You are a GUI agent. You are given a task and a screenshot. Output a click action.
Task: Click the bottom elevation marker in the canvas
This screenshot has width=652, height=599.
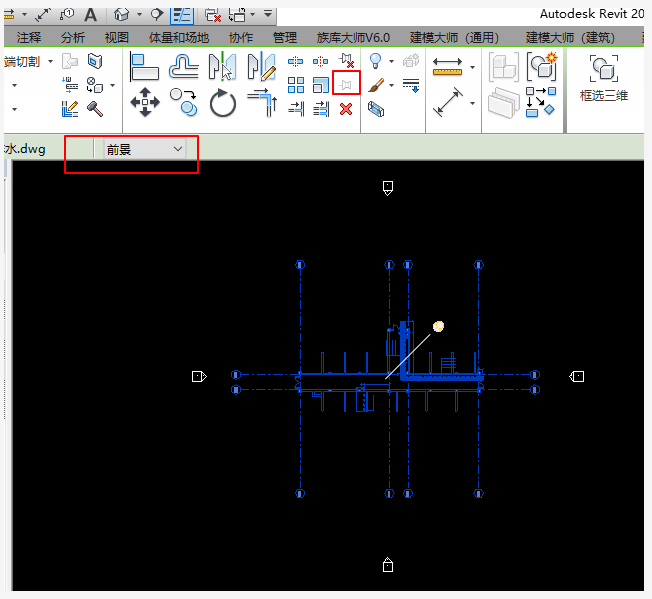pyautogui.click(x=388, y=565)
